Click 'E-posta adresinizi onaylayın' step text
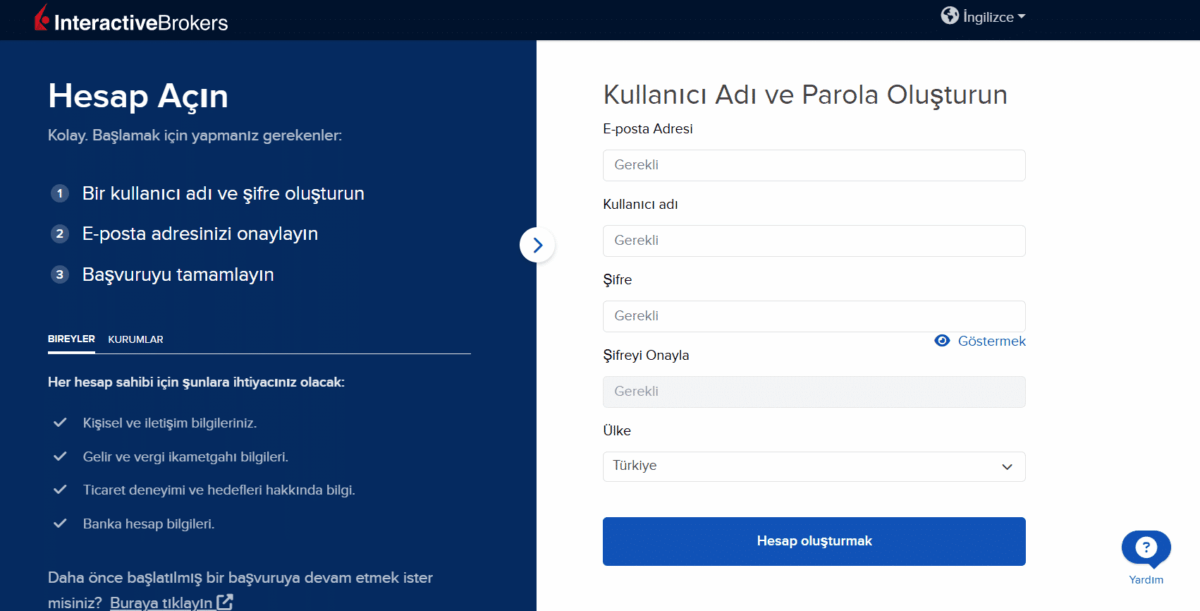Screen dimensions: 1200x611 pos(200,234)
